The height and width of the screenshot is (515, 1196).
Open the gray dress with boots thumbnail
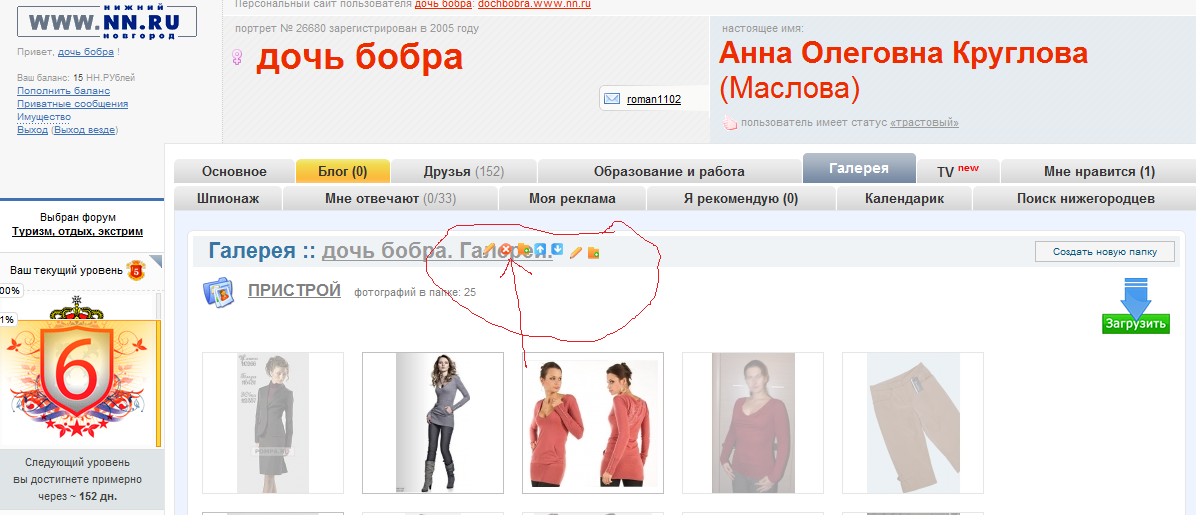coord(432,423)
